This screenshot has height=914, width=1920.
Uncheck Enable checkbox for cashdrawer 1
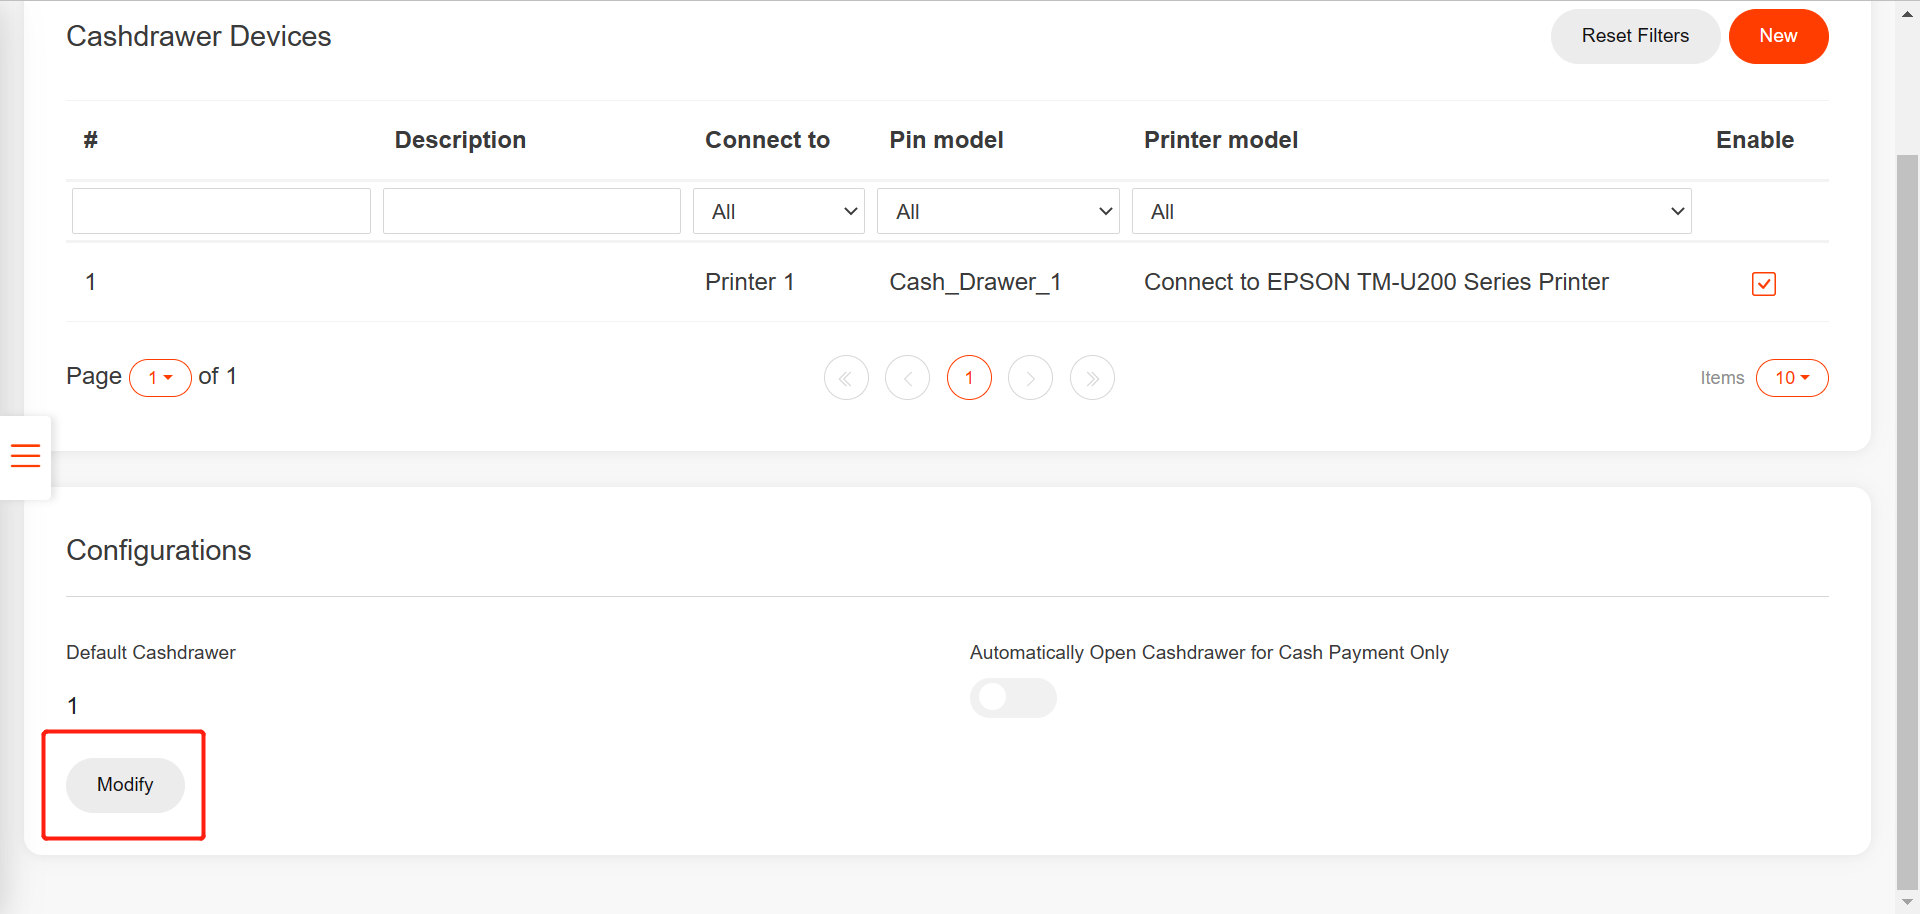point(1763,284)
